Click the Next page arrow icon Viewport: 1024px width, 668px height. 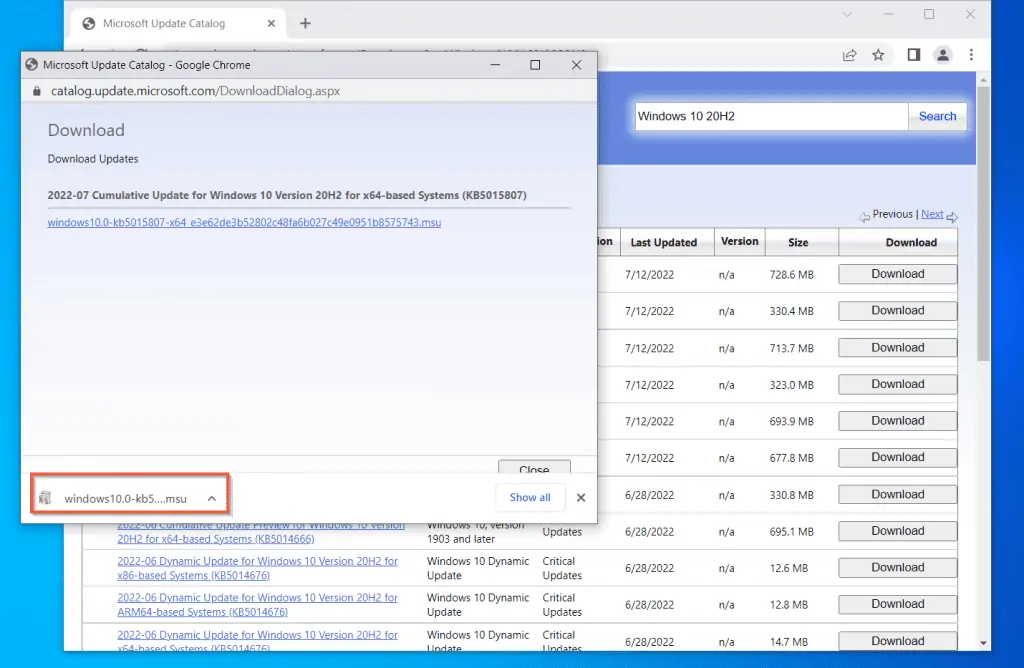coord(952,217)
